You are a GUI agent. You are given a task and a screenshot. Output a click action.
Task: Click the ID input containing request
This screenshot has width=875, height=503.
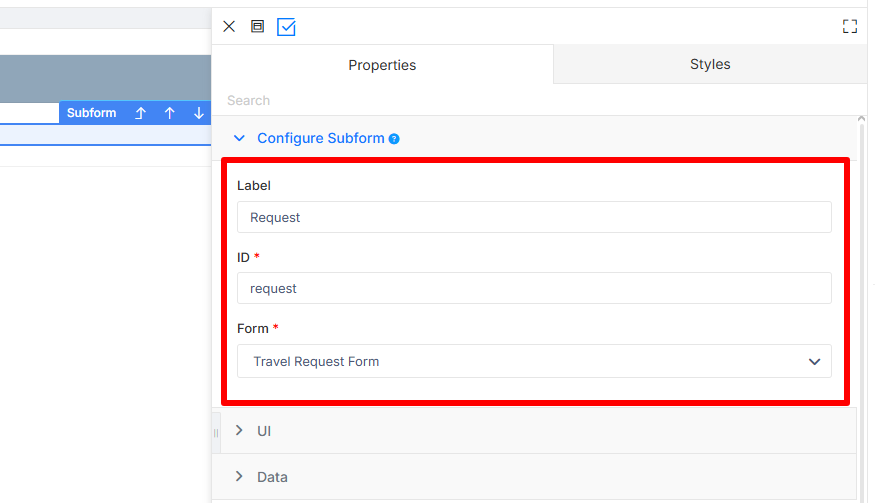coord(534,288)
